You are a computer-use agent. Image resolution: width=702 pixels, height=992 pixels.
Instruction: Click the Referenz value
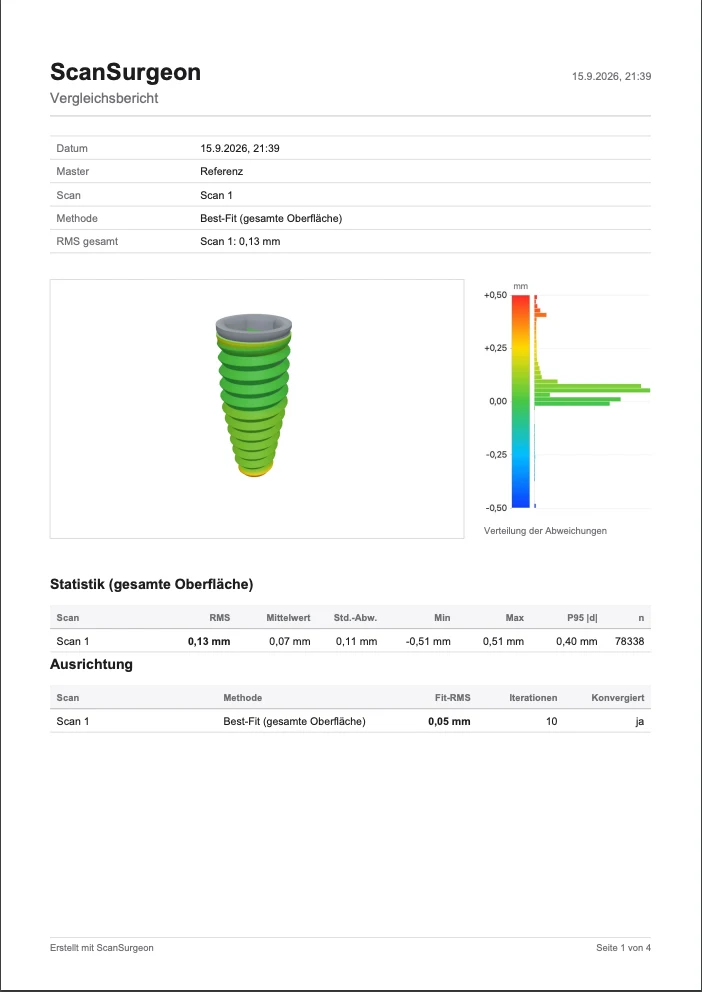[221, 171]
